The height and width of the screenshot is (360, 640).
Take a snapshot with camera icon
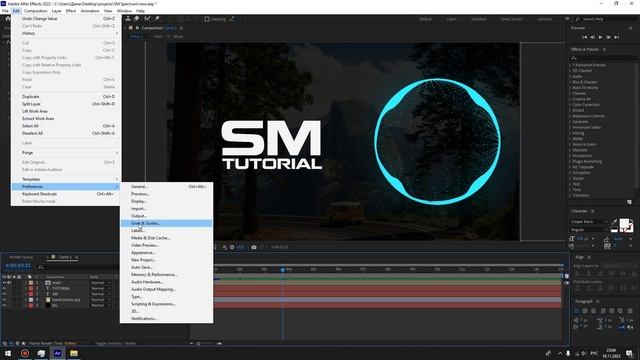click(254, 247)
